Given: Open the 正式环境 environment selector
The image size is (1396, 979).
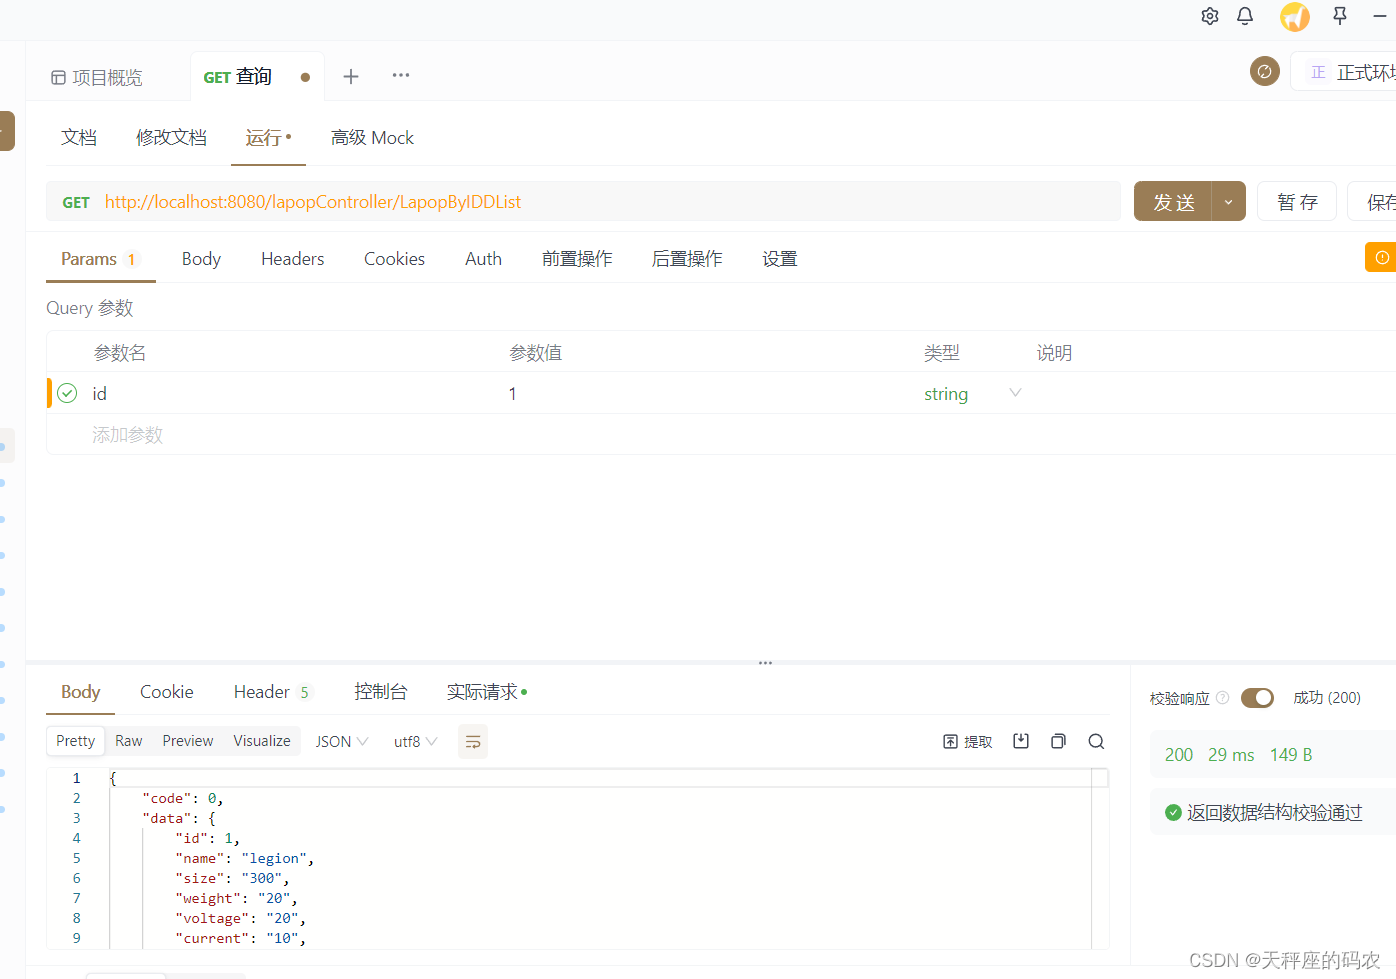Looking at the screenshot, I should click(1345, 72).
